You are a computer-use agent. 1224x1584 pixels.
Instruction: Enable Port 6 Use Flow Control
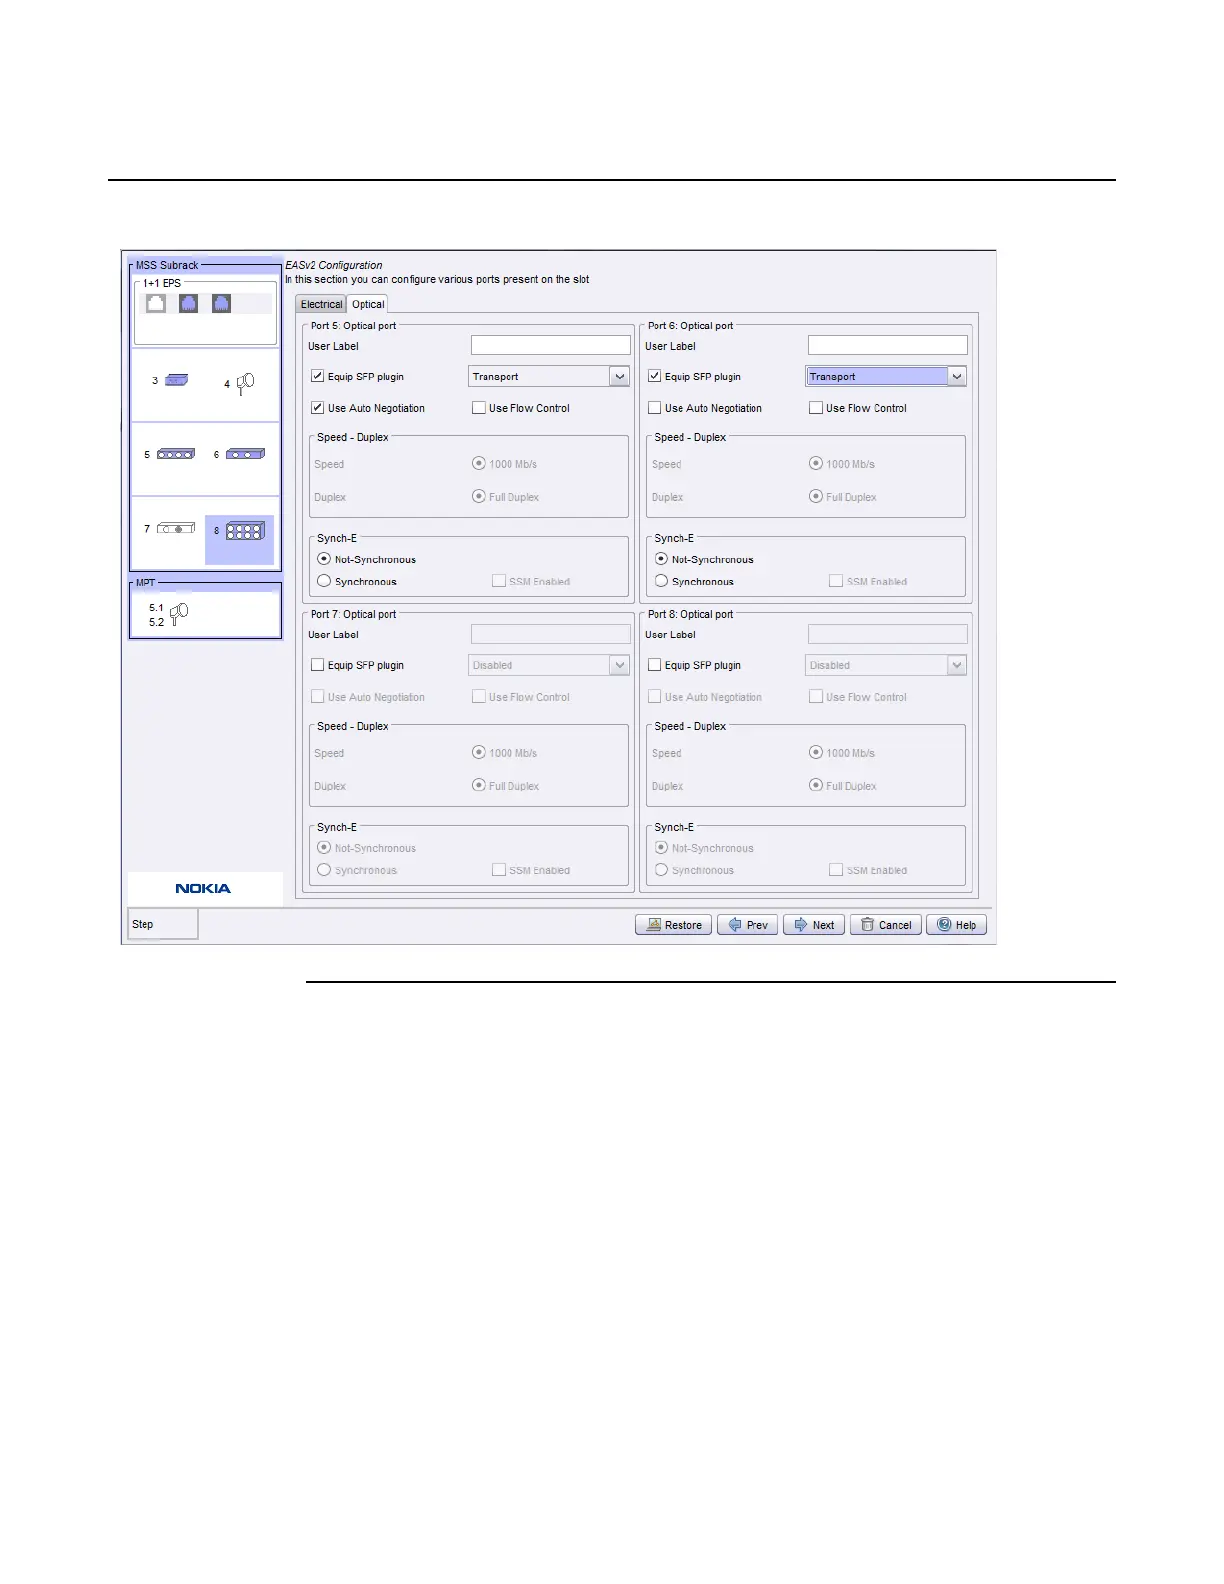pos(815,408)
